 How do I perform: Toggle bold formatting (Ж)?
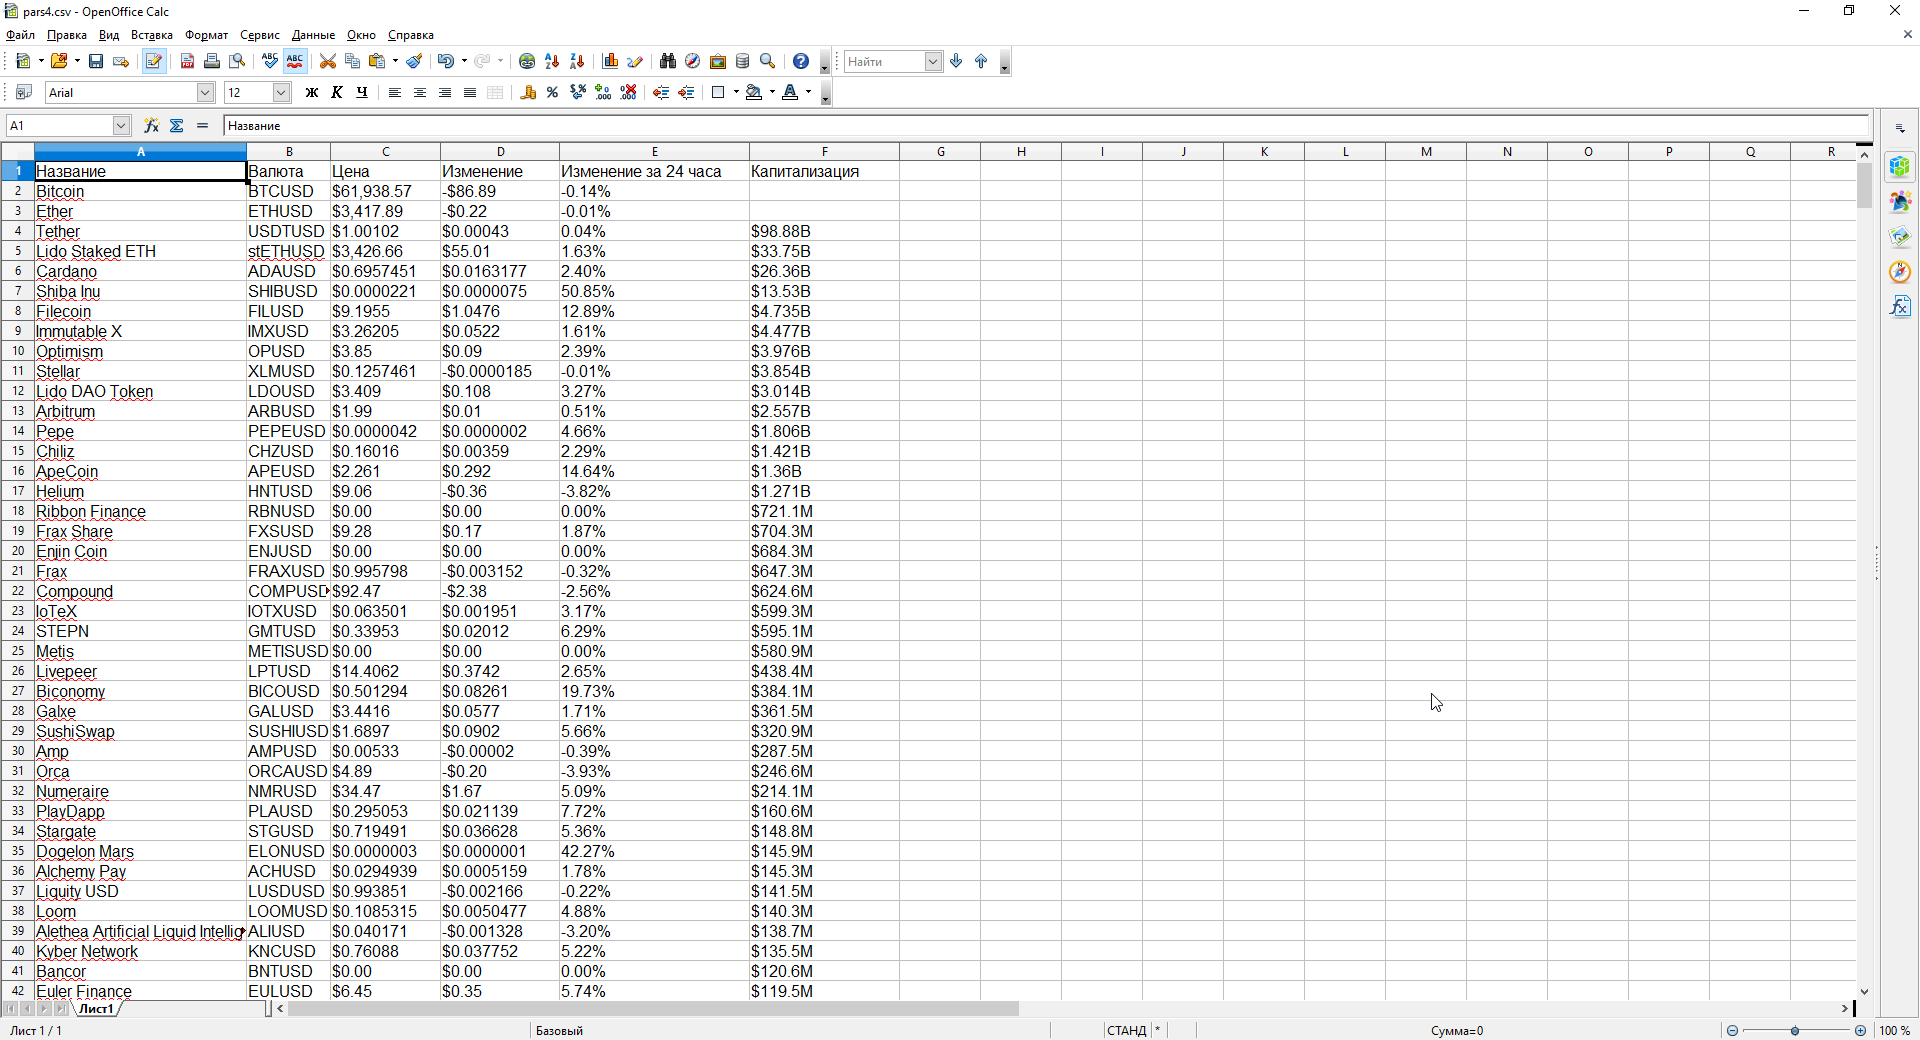(312, 92)
